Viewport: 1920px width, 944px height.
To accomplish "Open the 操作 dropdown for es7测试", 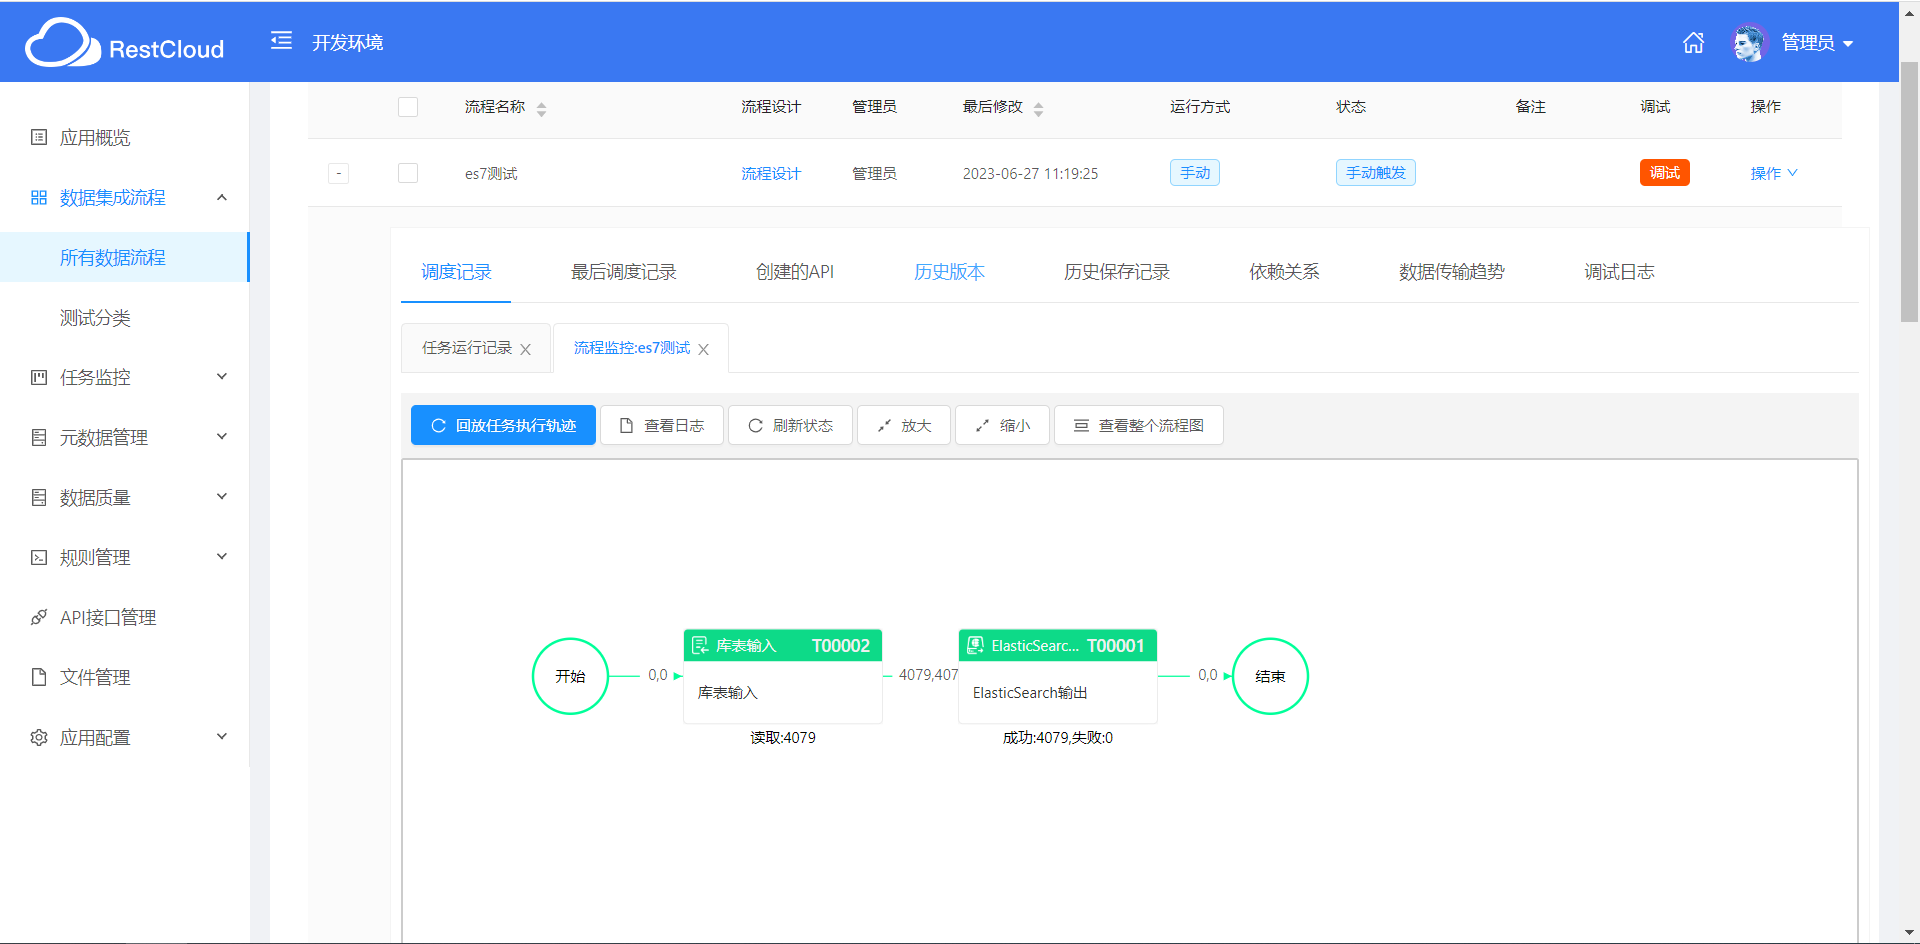I will tap(1773, 173).
